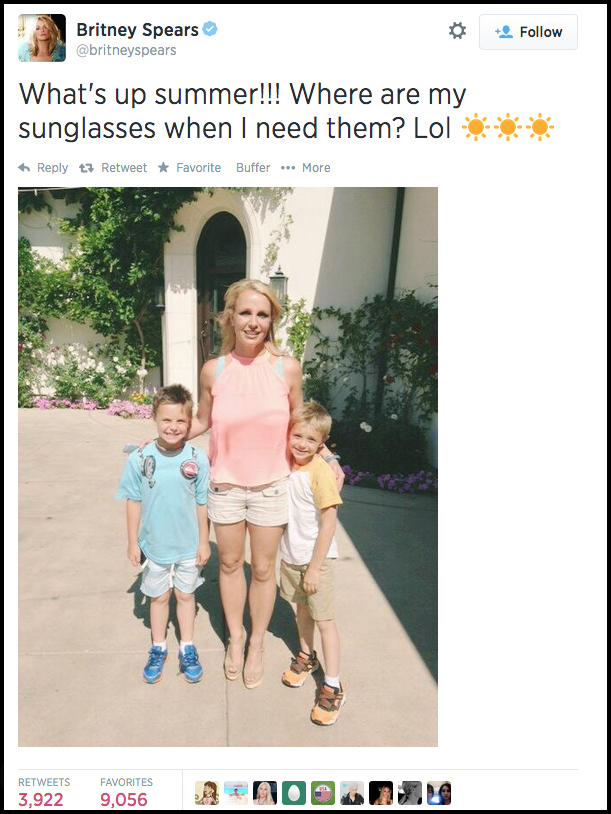This screenshot has width=611, height=814.
Task: Click the blue verified badge
Action: (210, 30)
